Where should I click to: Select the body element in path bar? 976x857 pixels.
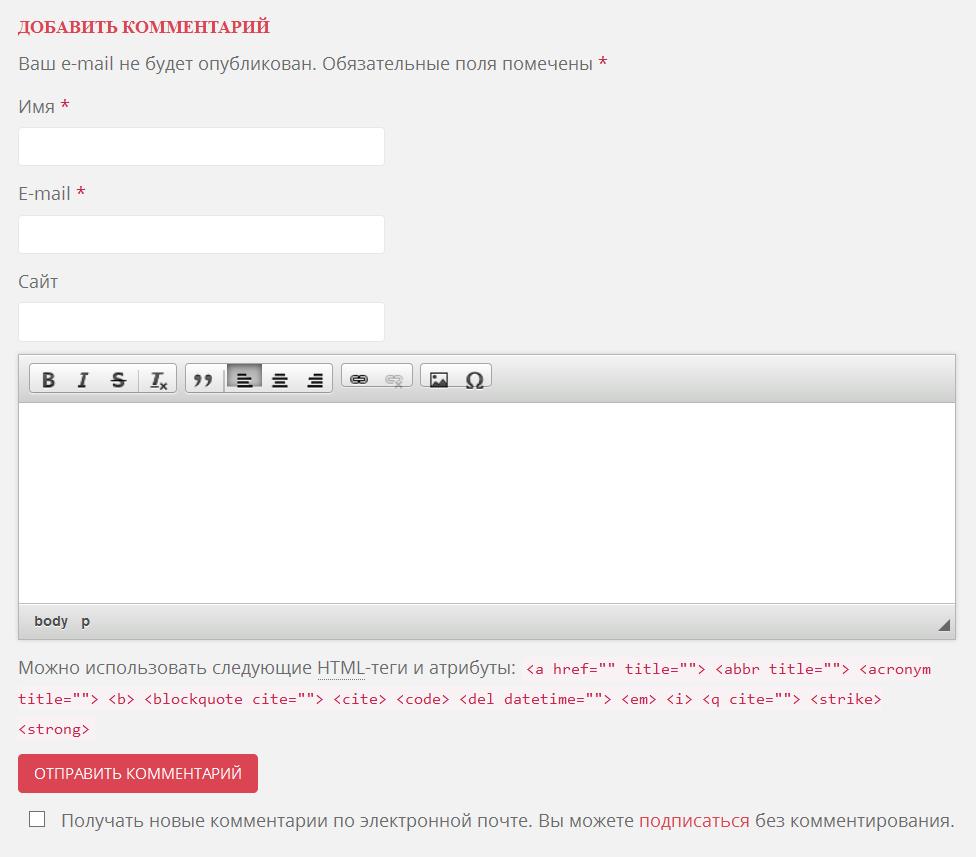click(x=51, y=621)
